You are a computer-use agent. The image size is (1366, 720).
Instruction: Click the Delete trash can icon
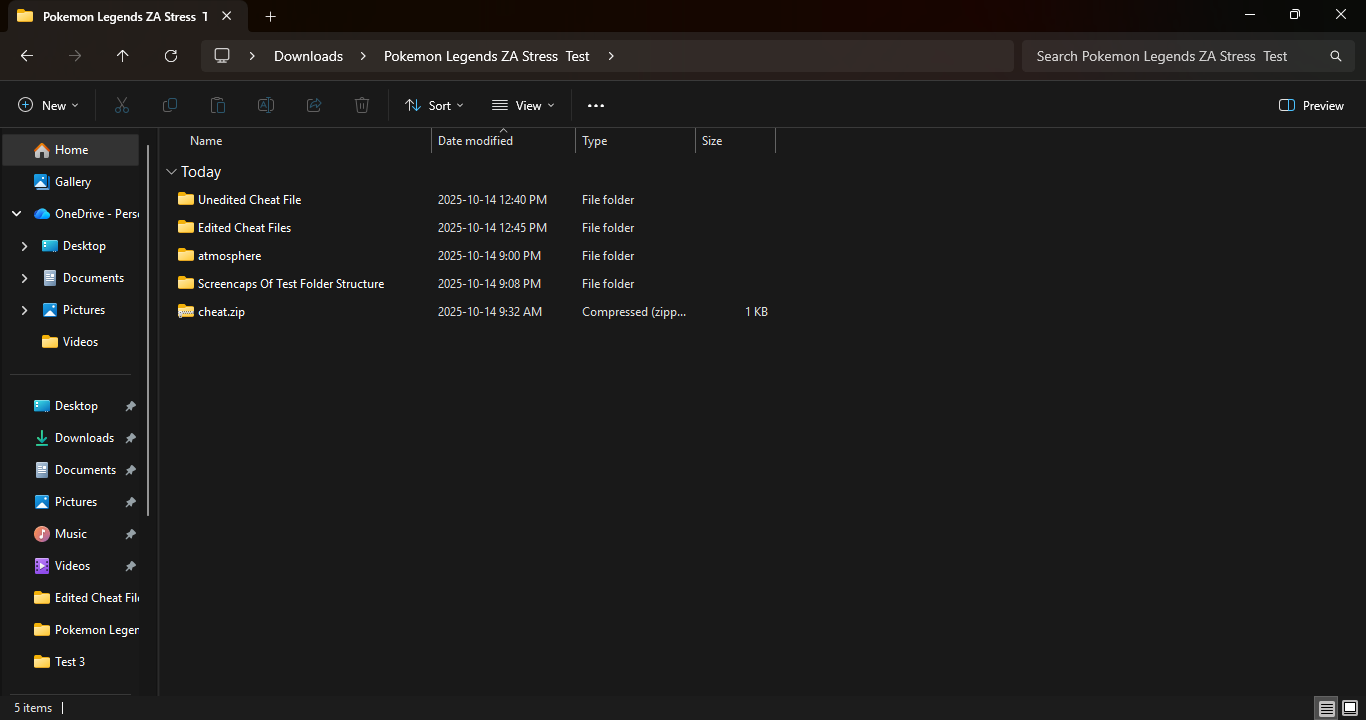pyautogui.click(x=362, y=105)
